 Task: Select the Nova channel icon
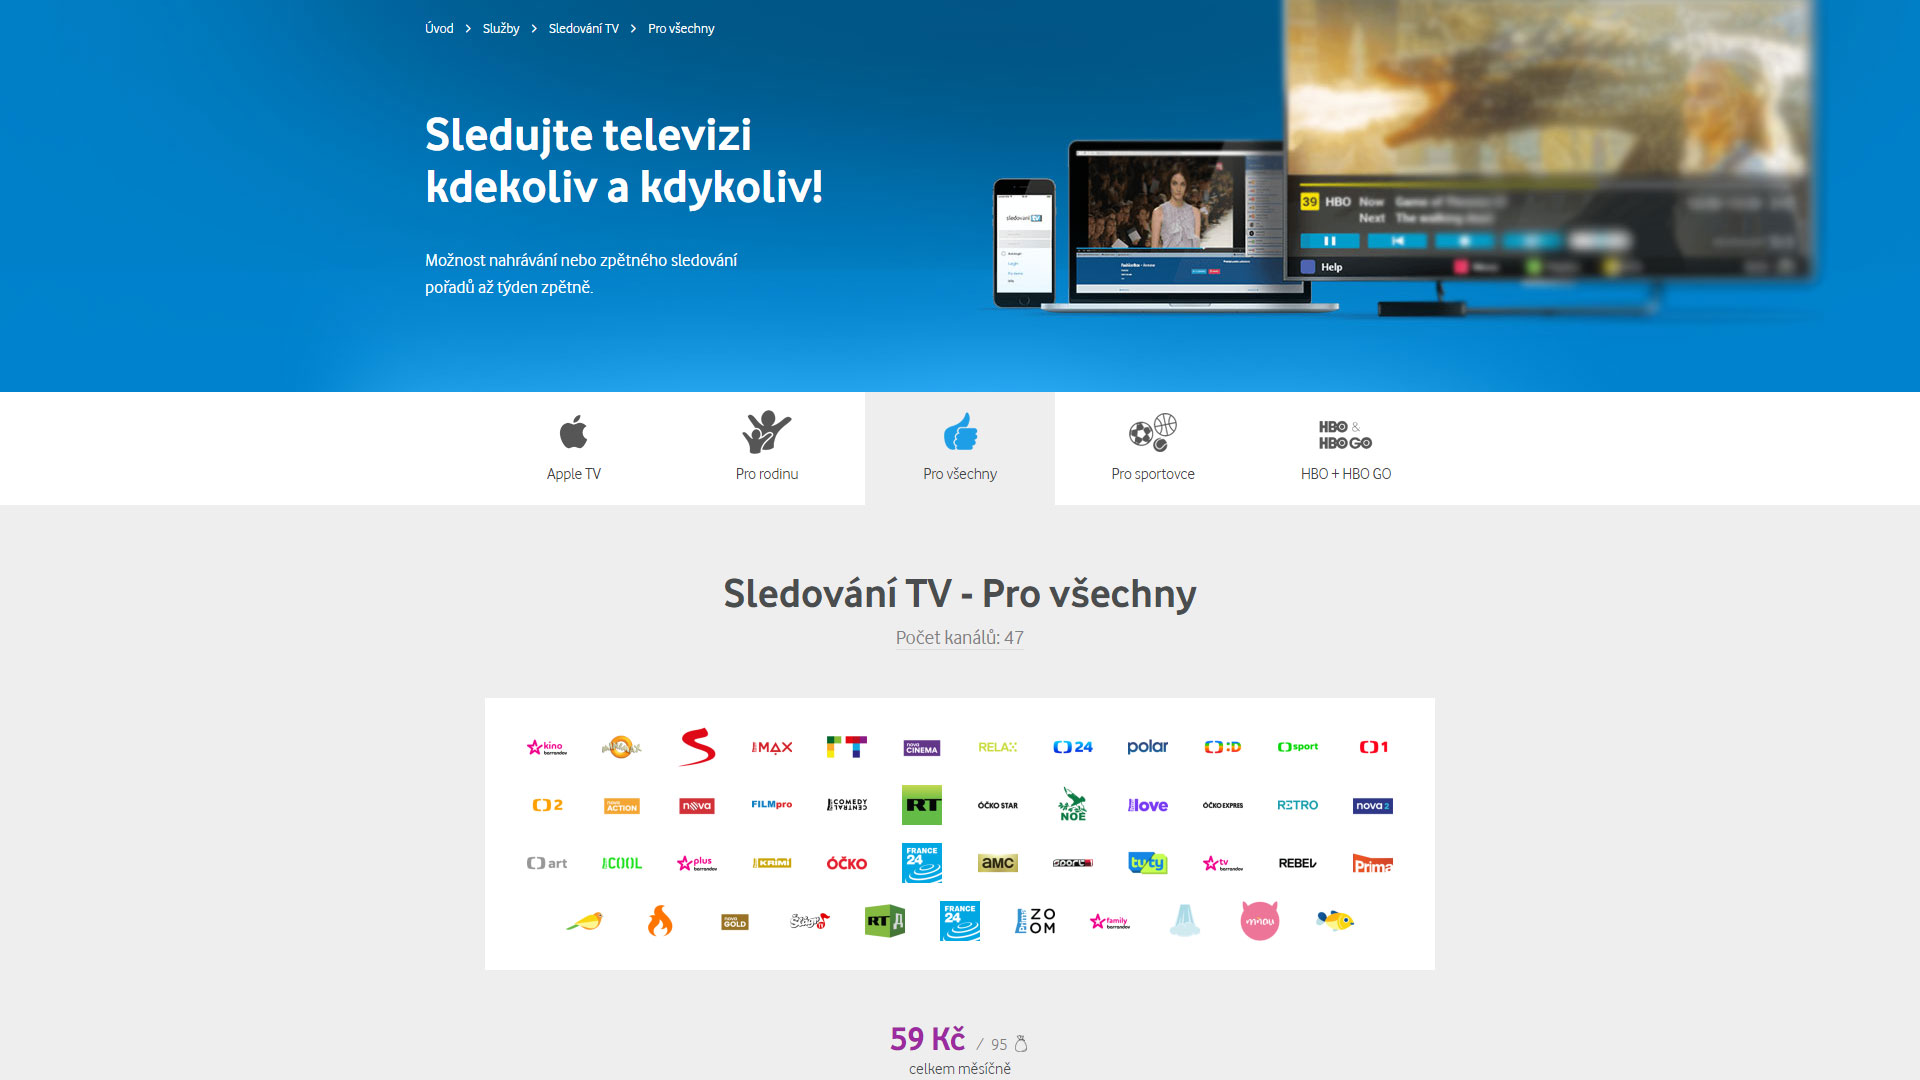695,804
